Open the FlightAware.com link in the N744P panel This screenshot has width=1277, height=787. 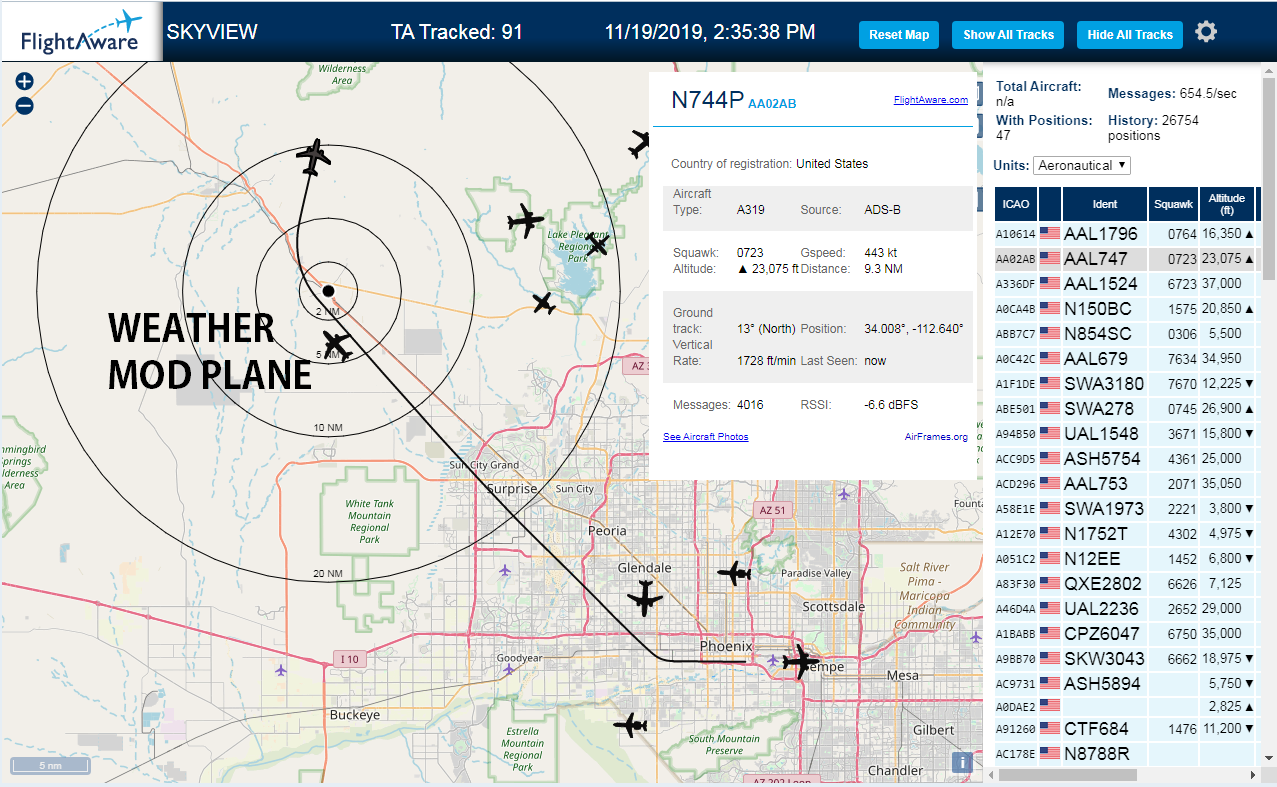coord(931,100)
